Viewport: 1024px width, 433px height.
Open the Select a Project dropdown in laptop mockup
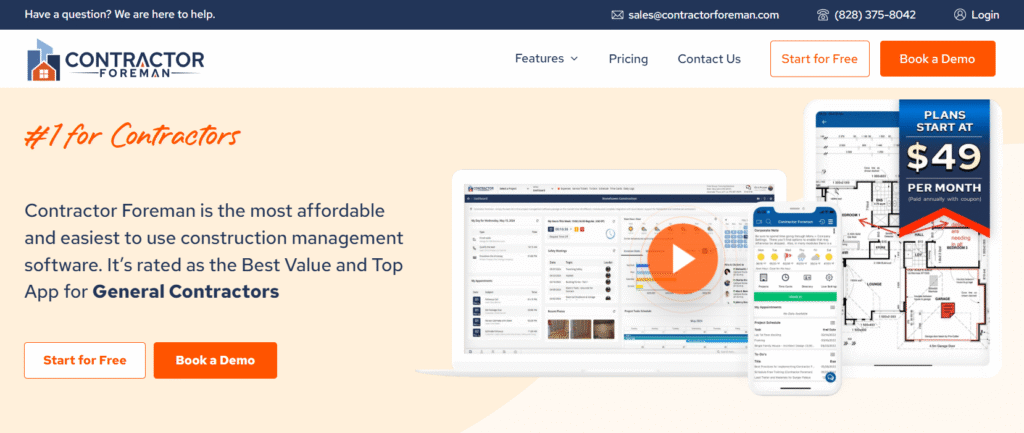pos(511,187)
